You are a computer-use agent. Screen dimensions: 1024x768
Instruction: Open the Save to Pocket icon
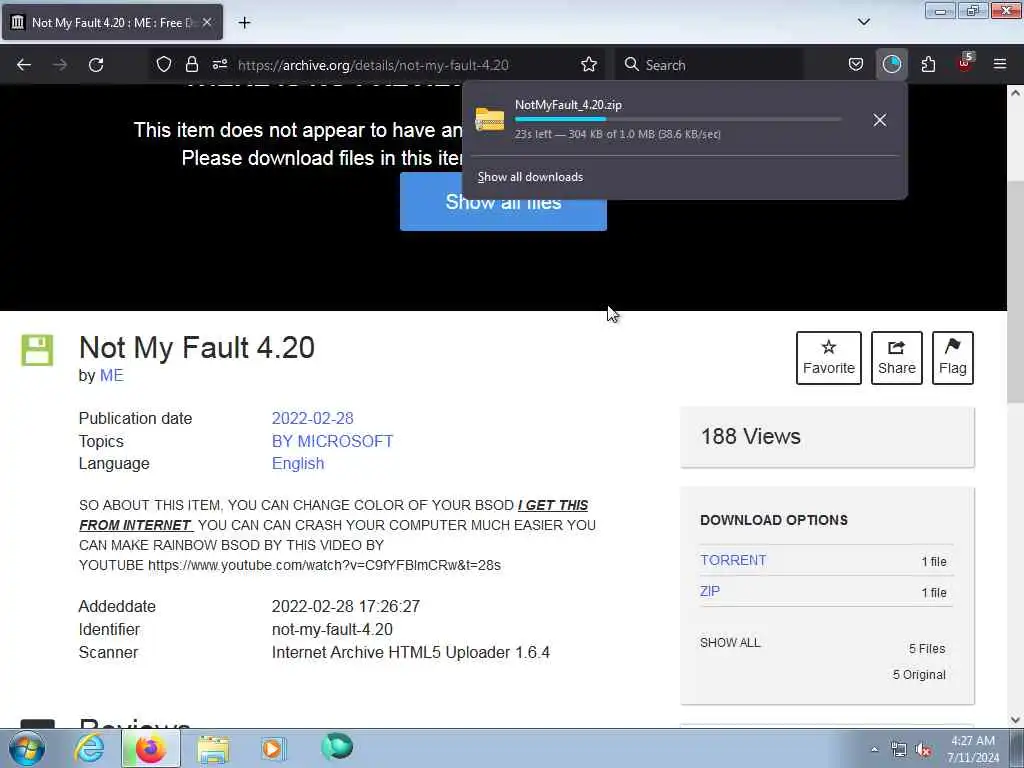point(856,65)
